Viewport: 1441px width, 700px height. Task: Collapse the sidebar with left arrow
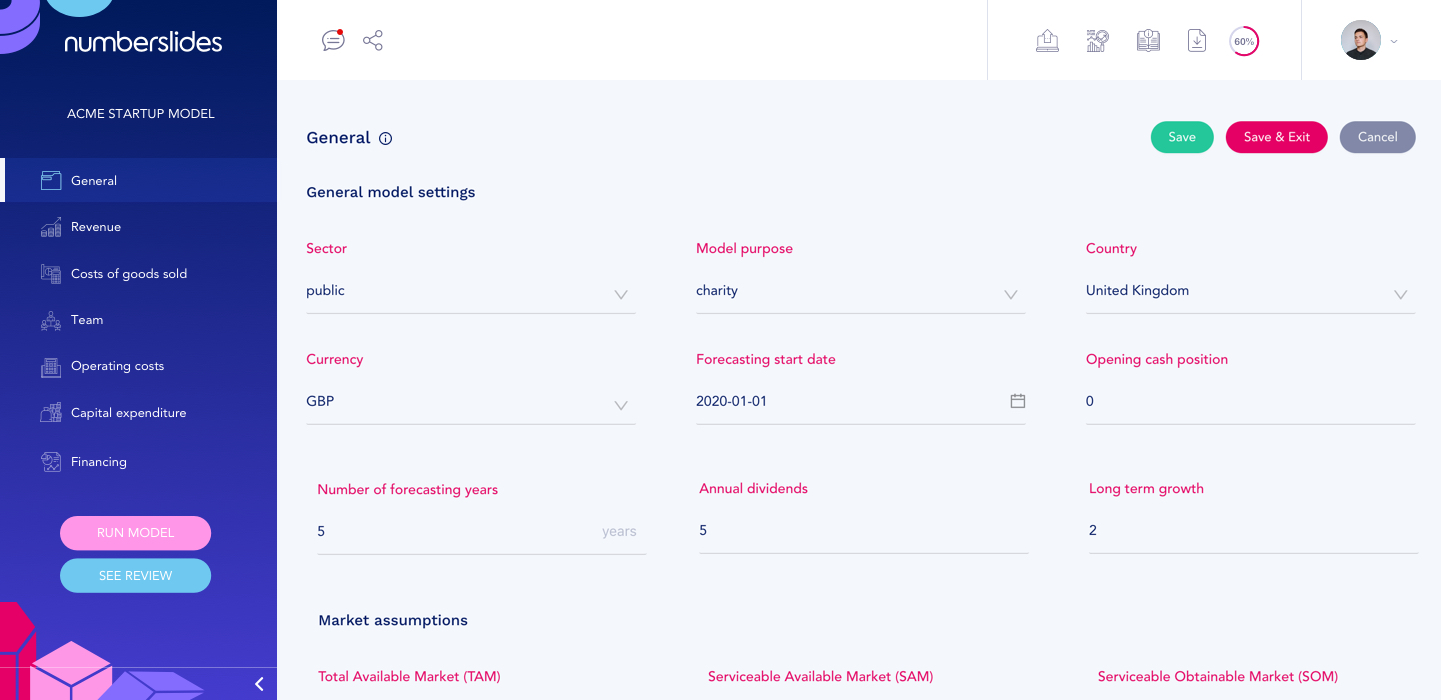pyautogui.click(x=259, y=684)
